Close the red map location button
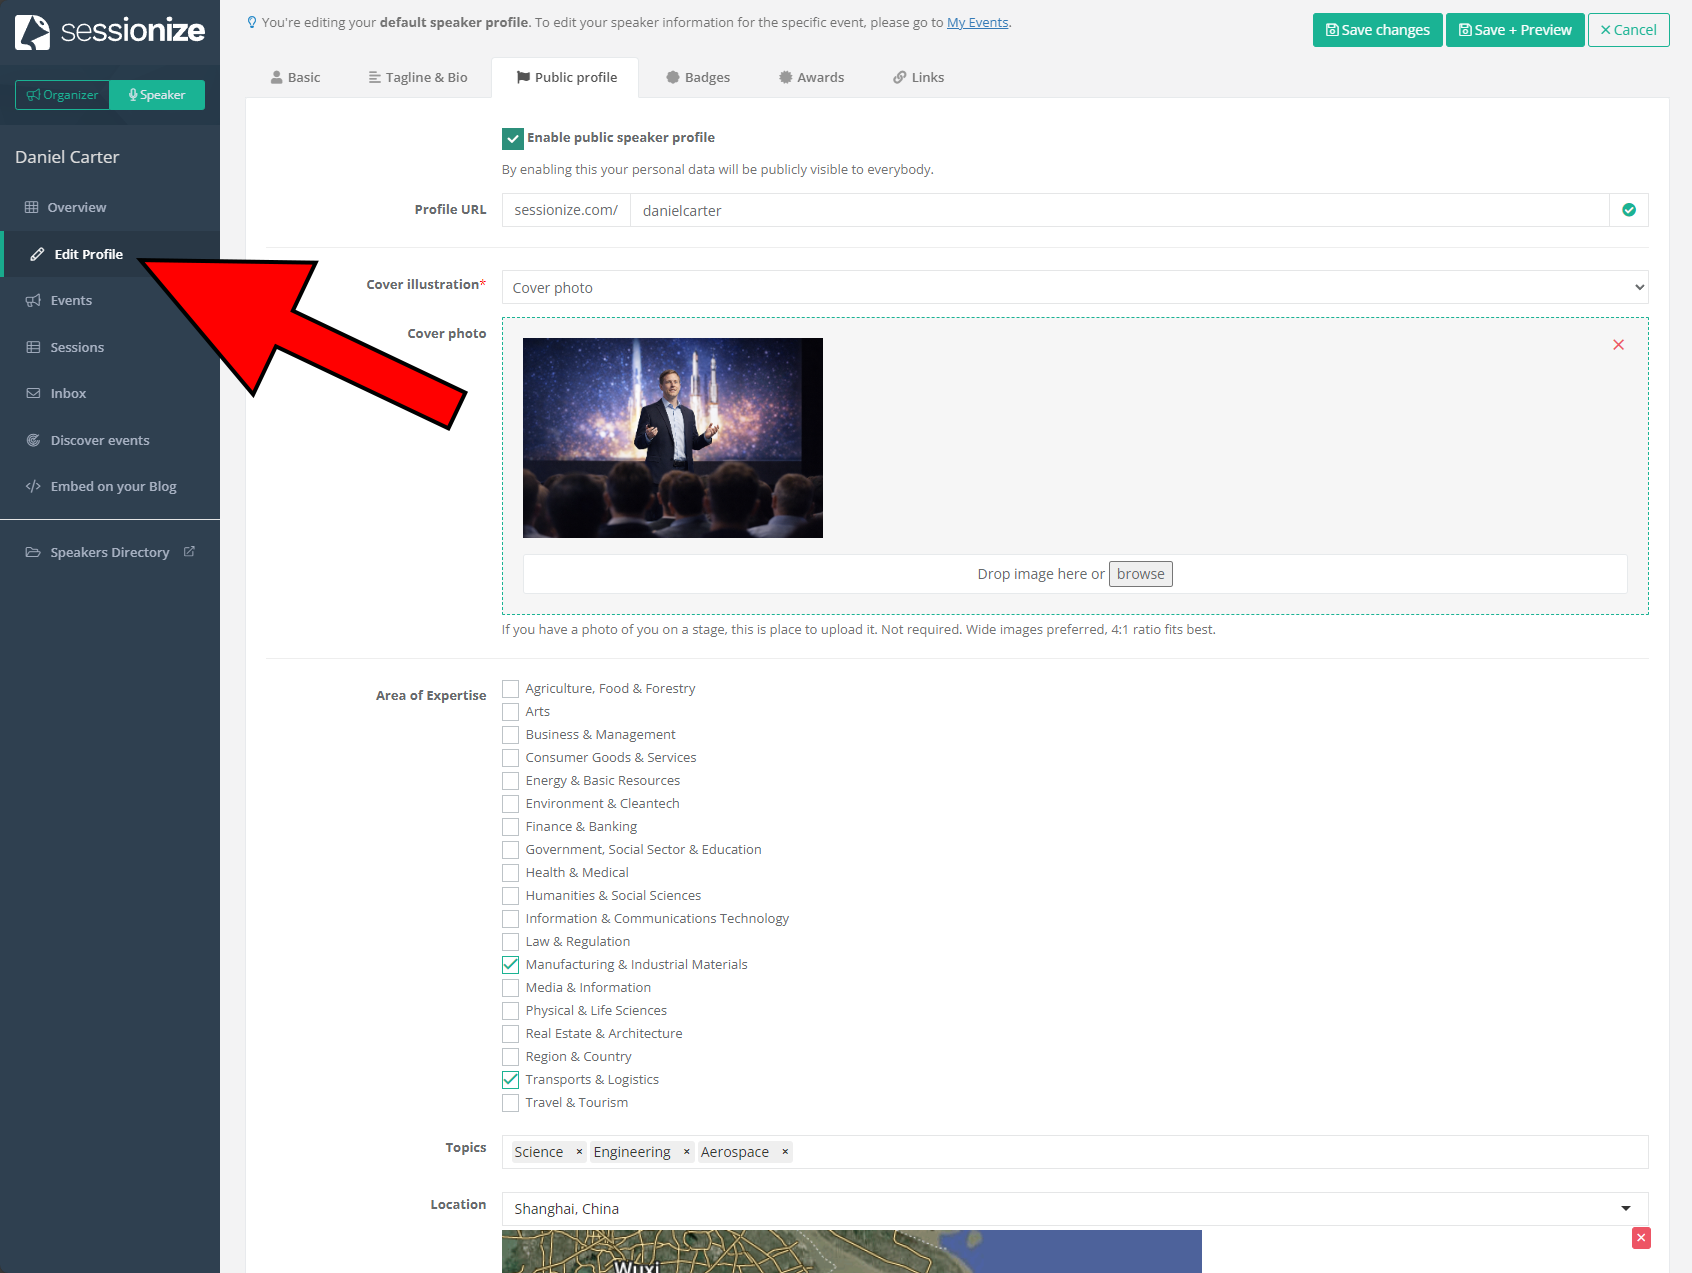The width and height of the screenshot is (1692, 1273). [x=1640, y=1238]
